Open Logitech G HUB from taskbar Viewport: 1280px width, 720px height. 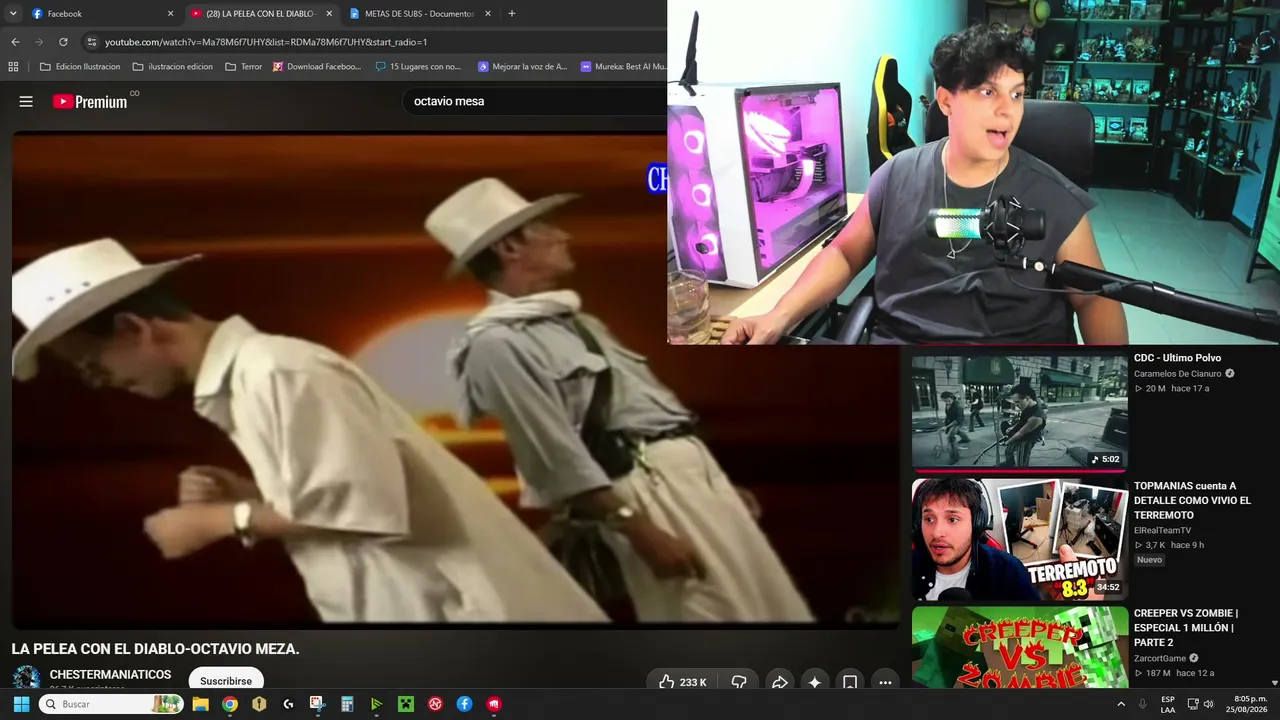point(288,704)
